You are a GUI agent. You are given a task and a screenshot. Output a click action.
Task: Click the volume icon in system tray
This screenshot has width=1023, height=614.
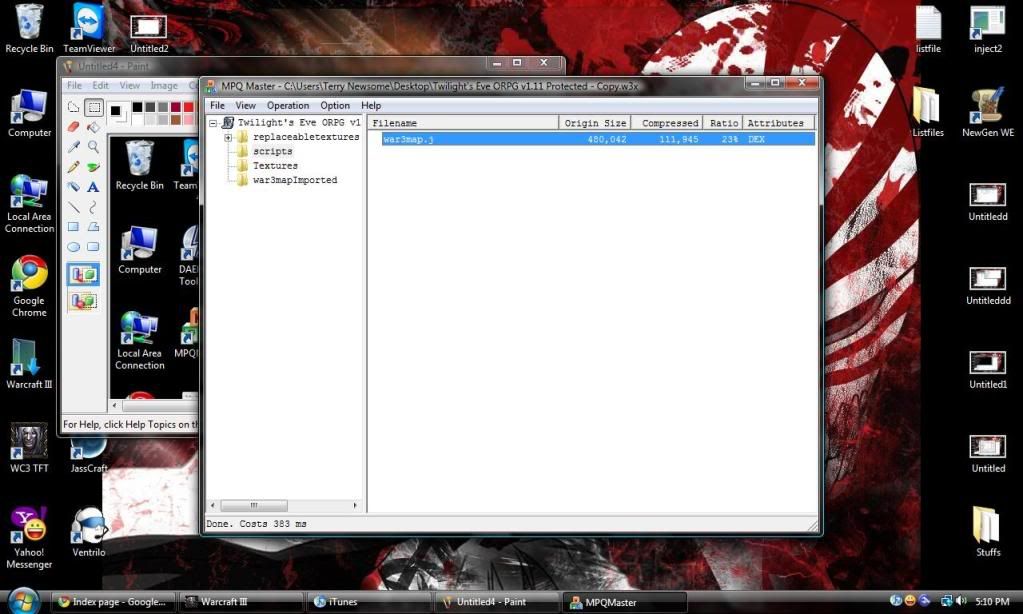(x=961, y=601)
